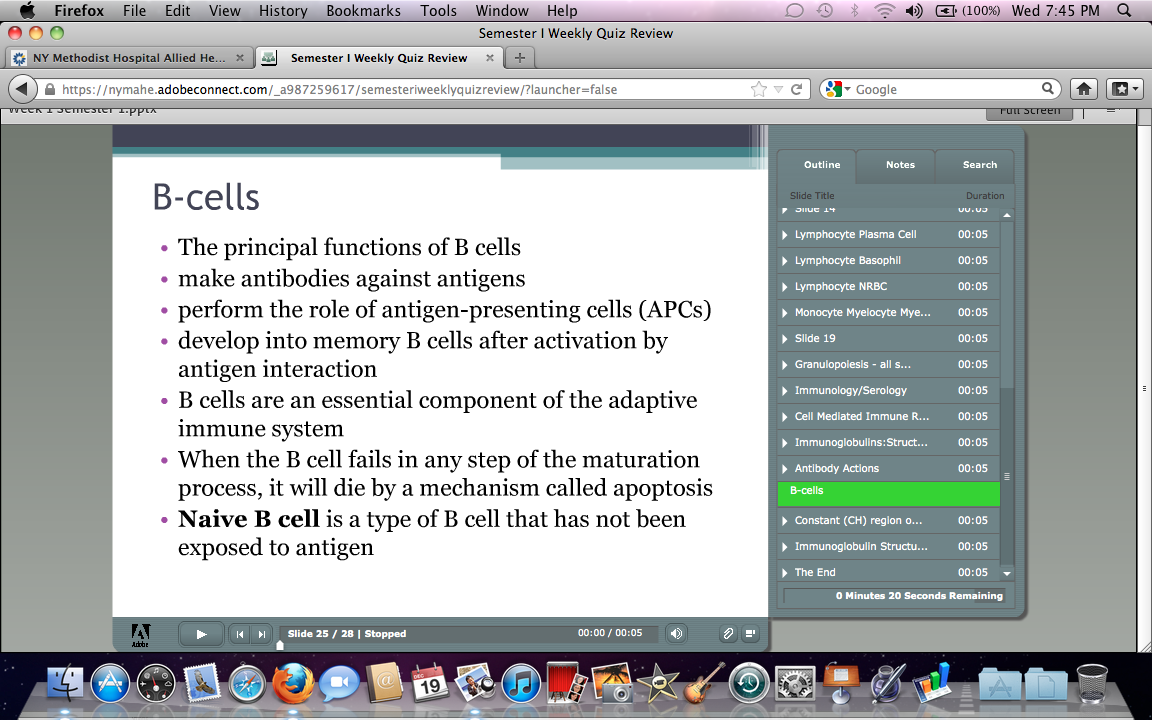
Task: Select The End slide in outline
Action: pyautogui.click(x=815, y=572)
